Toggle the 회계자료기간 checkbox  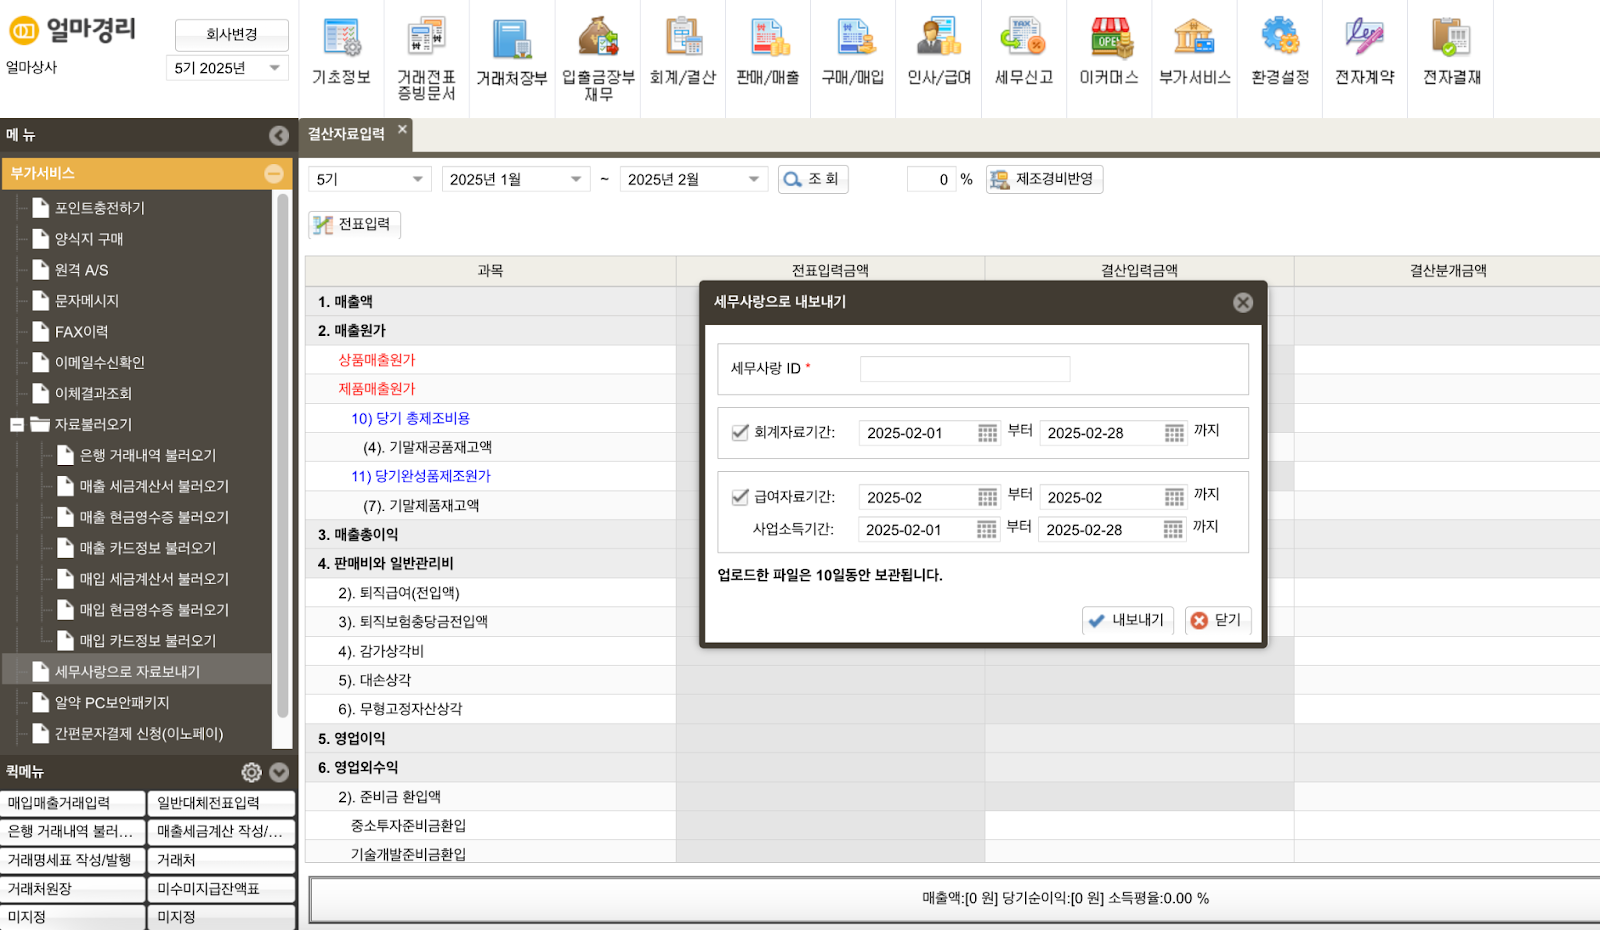(740, 432)
